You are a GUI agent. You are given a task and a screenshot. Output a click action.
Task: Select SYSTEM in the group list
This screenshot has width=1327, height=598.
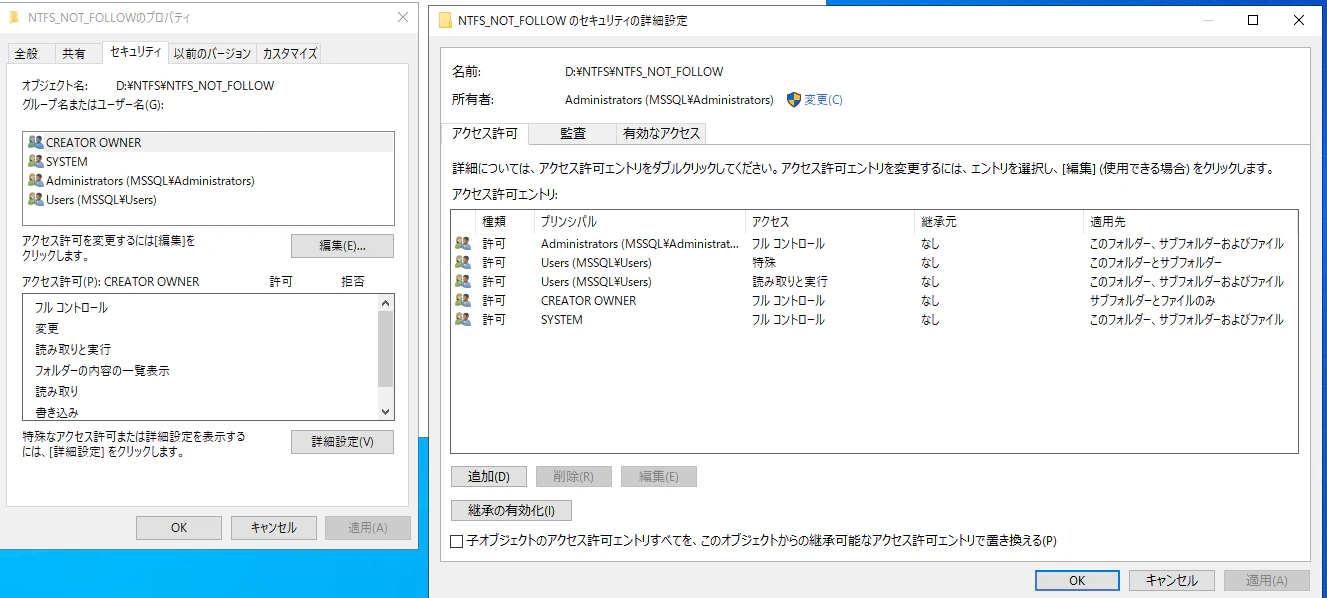point(208,161)
